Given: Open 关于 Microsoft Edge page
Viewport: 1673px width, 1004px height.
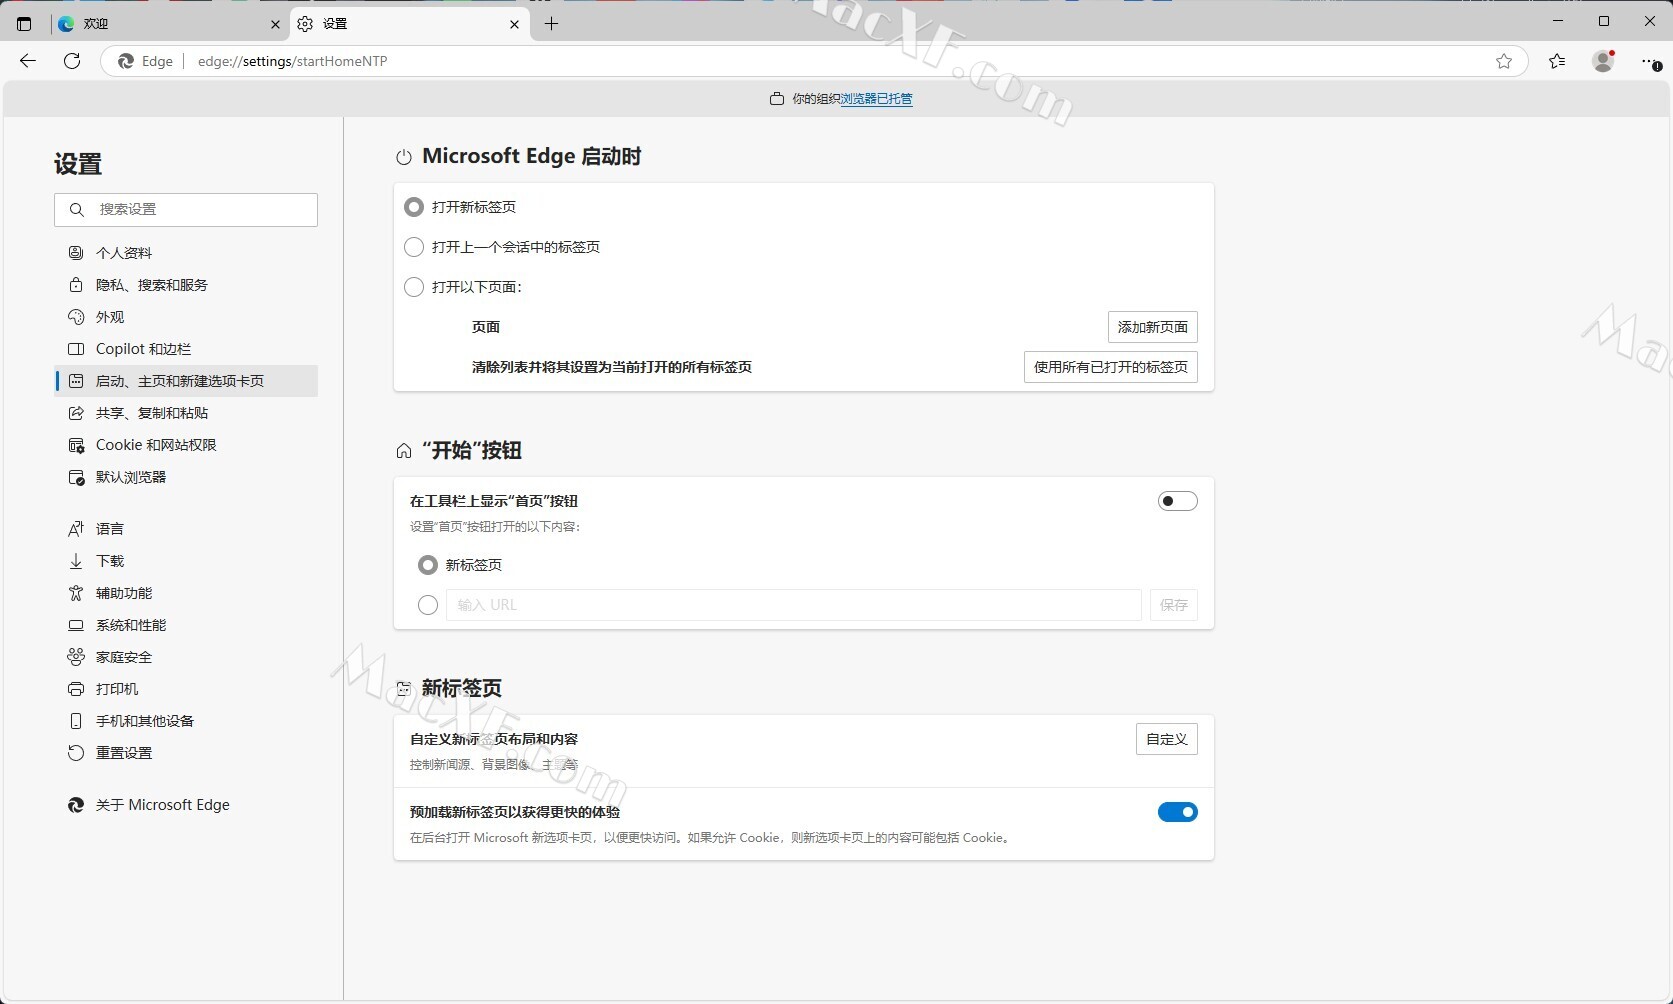Looking at the screenshot, I should pyautogui.click(x=186, y=805).
